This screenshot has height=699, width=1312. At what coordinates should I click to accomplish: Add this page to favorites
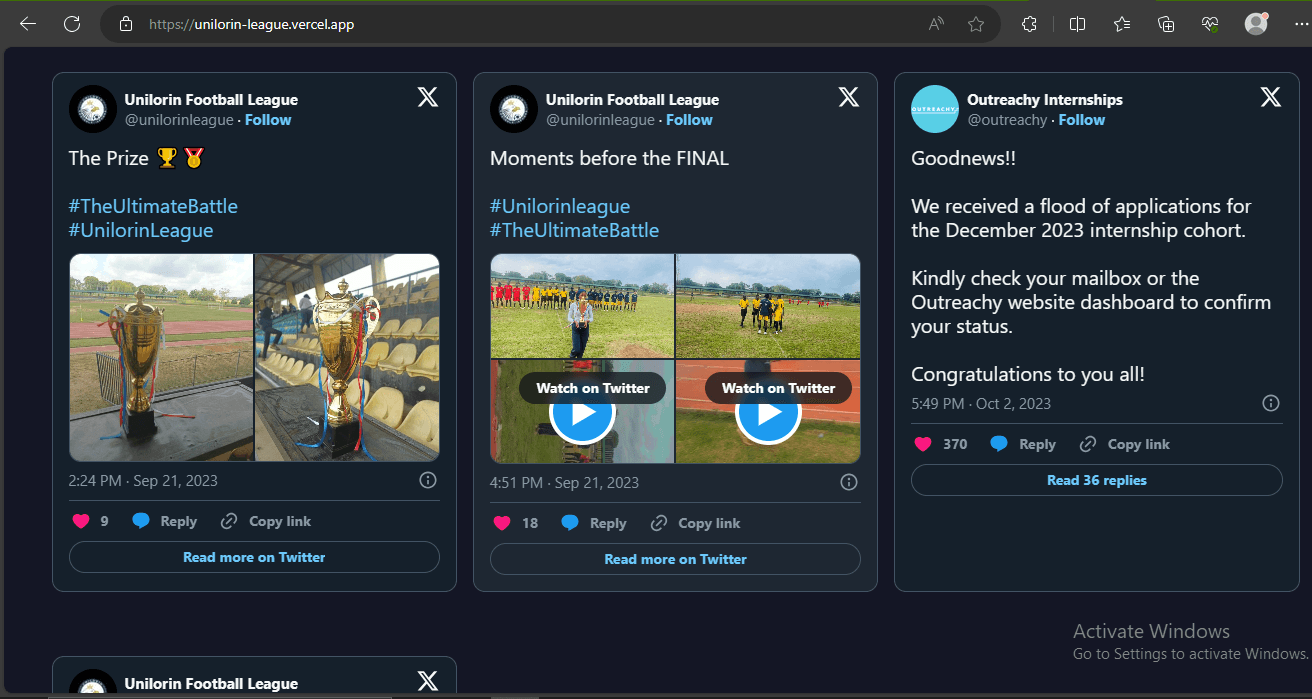click(x=976, y=24)
